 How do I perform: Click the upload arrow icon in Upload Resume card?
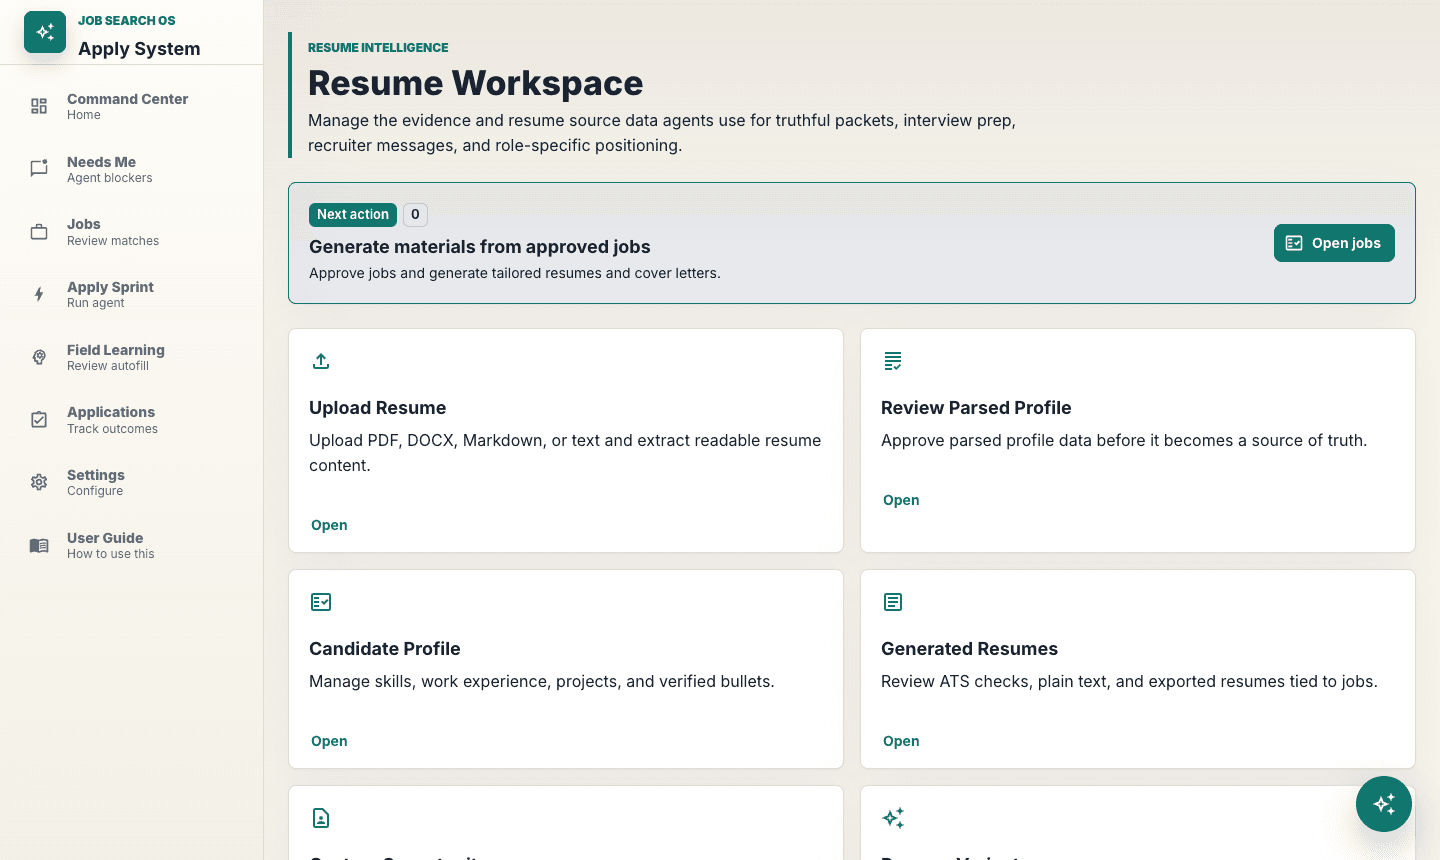(321, 361)
